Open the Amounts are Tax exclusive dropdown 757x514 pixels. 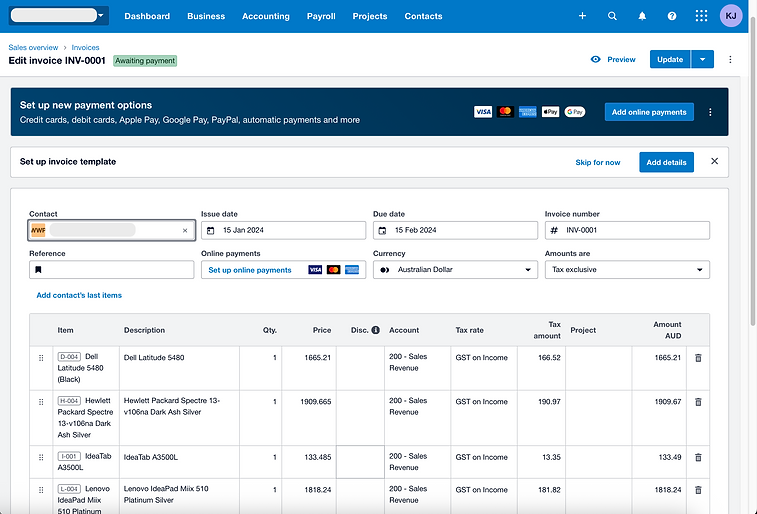click(x=627, y=270)
